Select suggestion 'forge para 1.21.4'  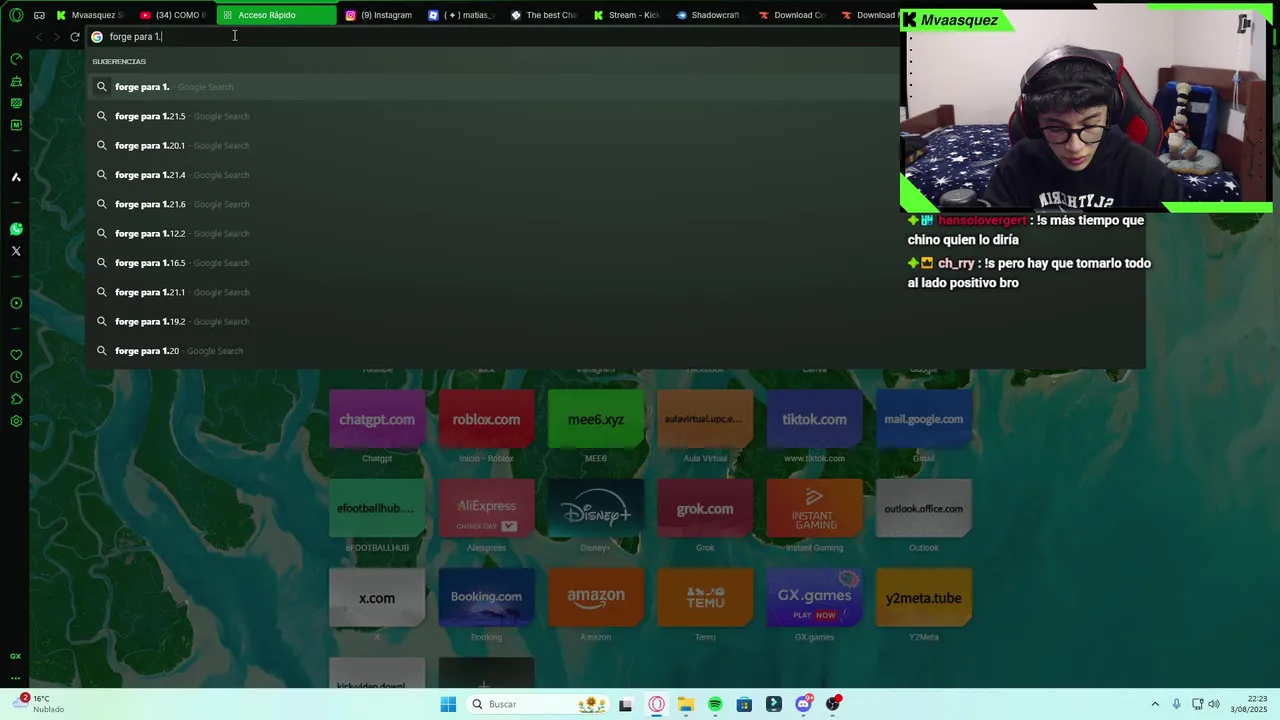[490, 175]
